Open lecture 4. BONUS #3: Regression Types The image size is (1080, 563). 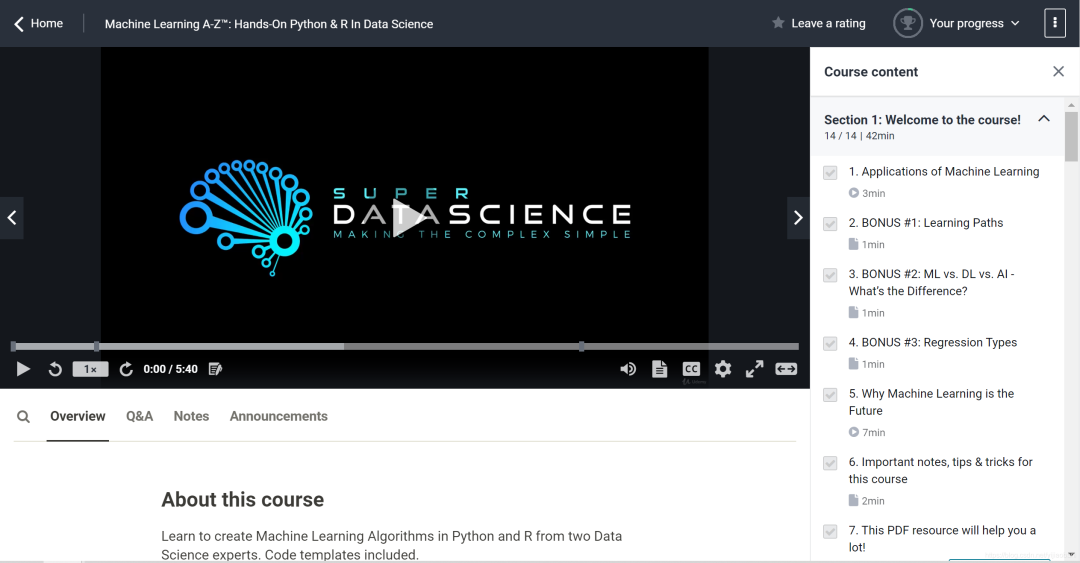click(933, 342)
